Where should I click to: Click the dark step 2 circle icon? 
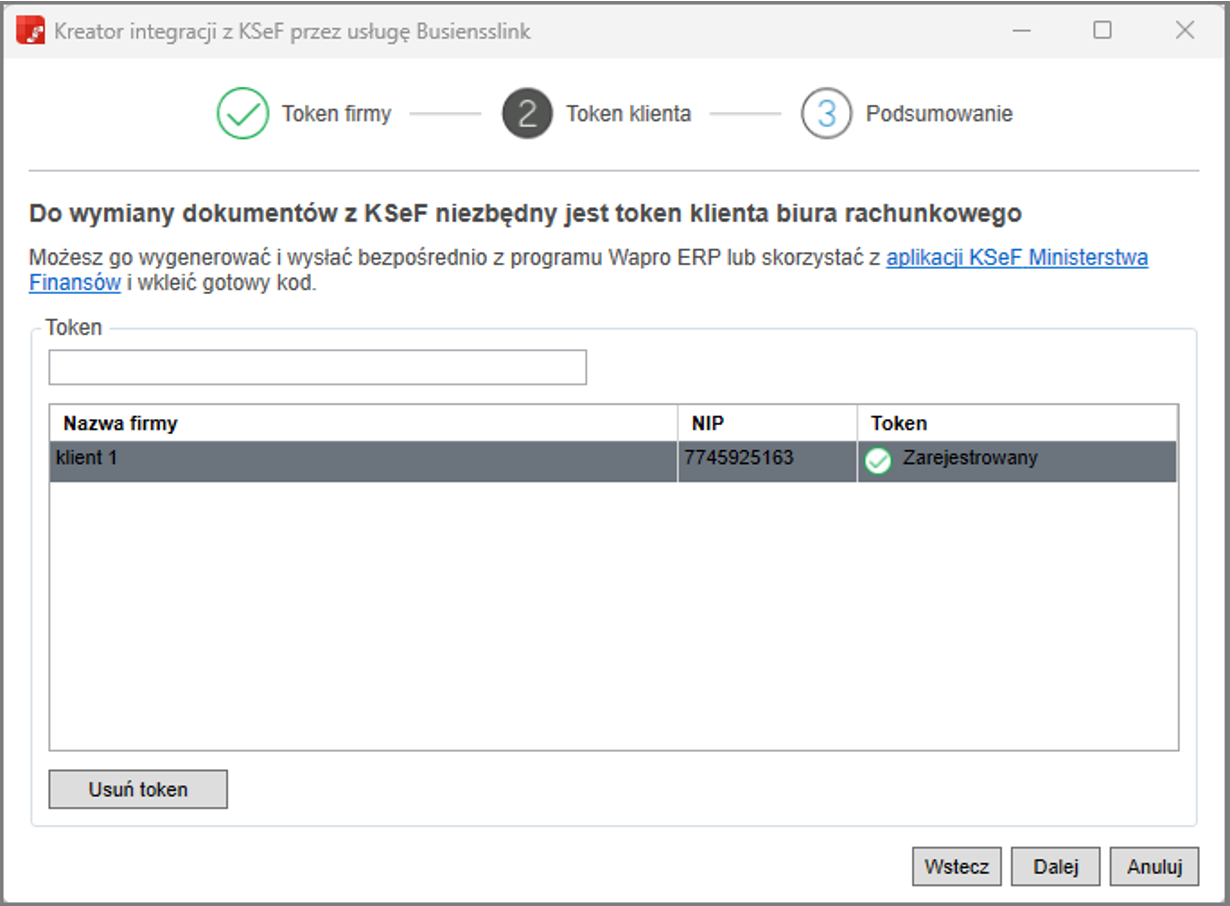527,114
